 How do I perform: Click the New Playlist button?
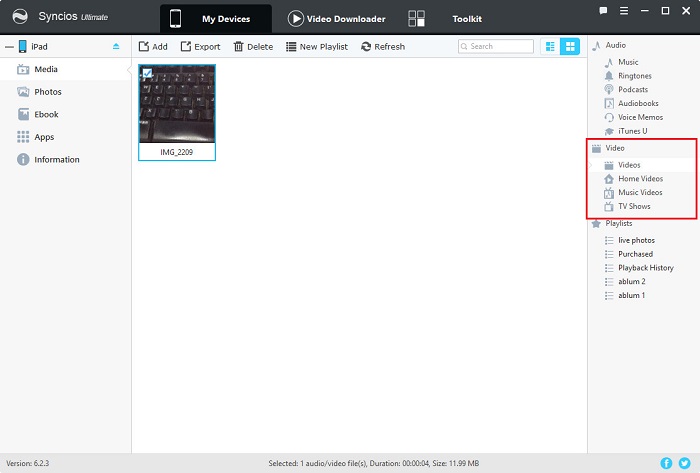[317, 47]
